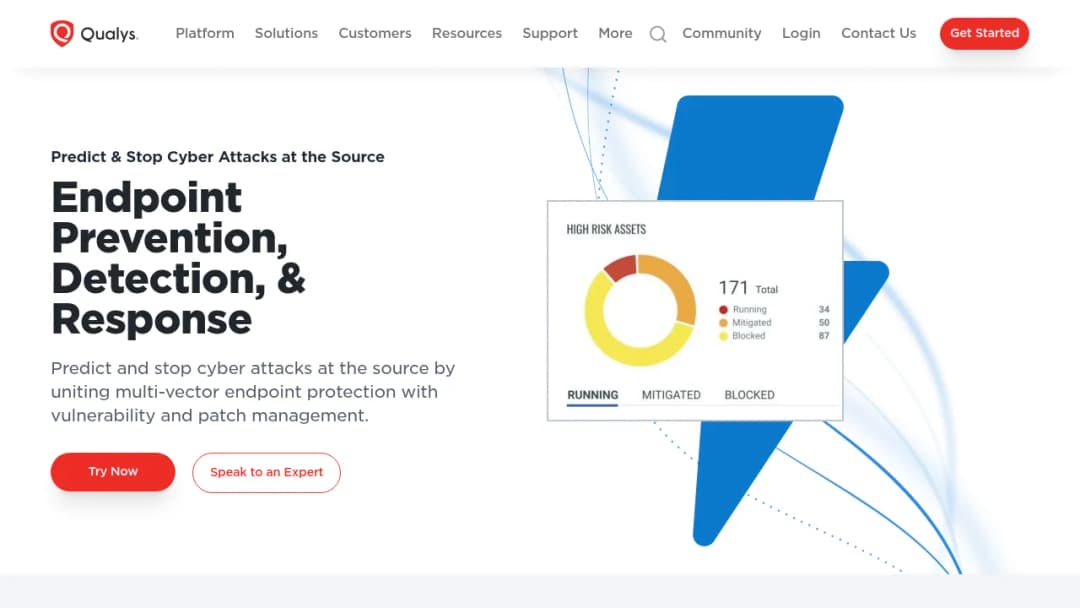Click 'Predict & Stop Cyber Attacks at the Source'
The width and height of the screenshot is (1080, 608).
click(218, 157)
